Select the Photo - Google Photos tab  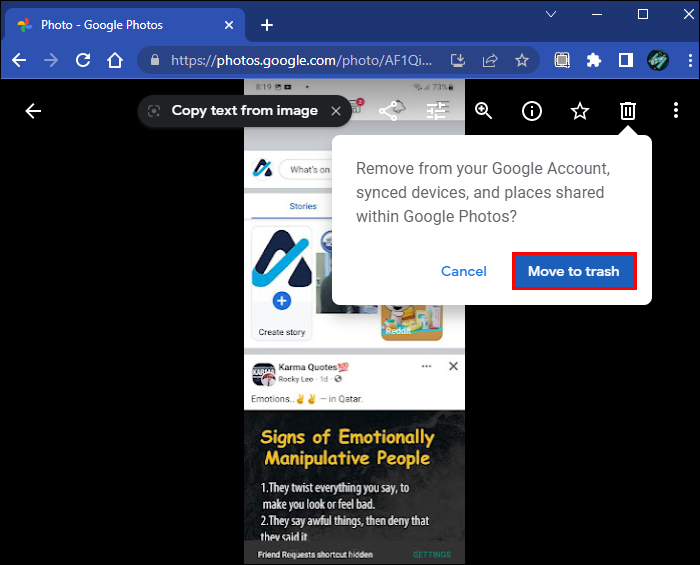[125, 25]
